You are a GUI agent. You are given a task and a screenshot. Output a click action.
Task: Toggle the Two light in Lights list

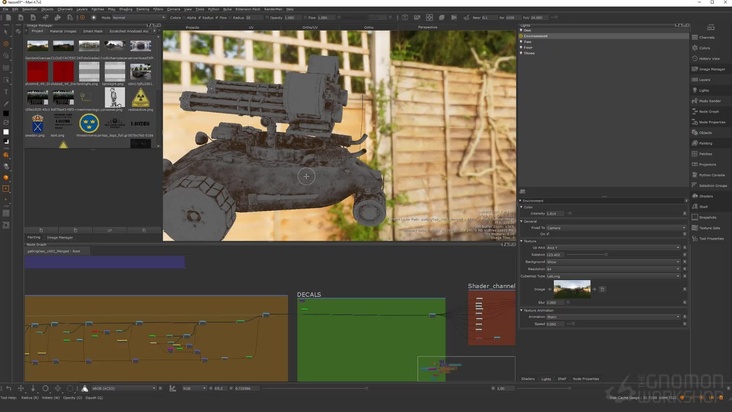point(521,42)
